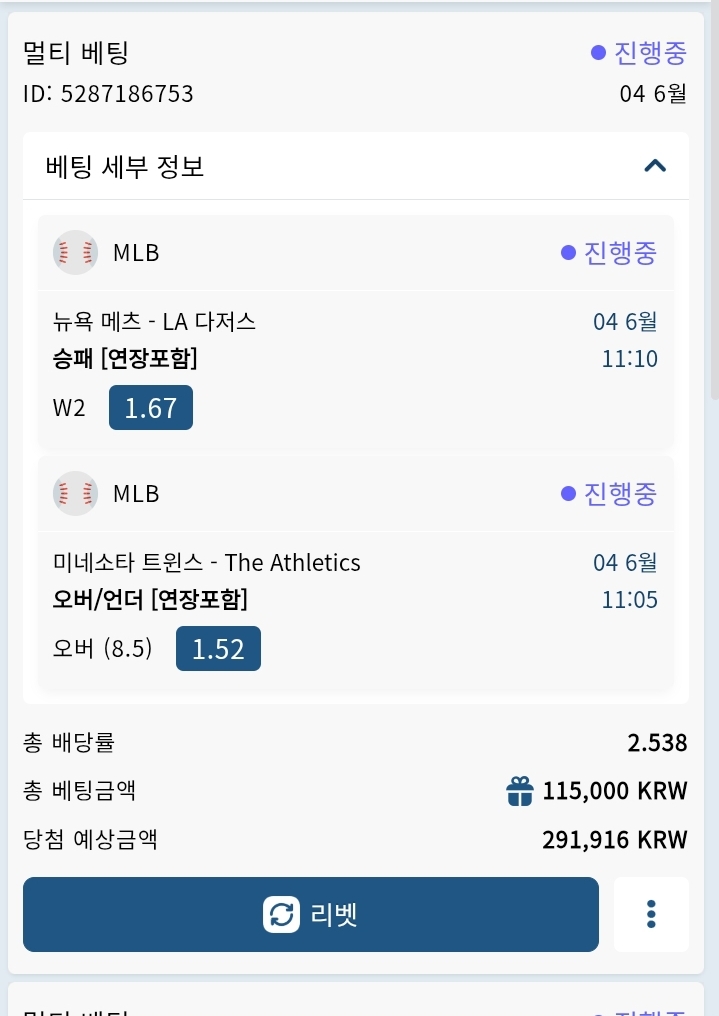Viewport: 719px width, 1016px height.
Task: Click the baseball icon for Twins–Athletics game
Action: (x=75, y=494)
